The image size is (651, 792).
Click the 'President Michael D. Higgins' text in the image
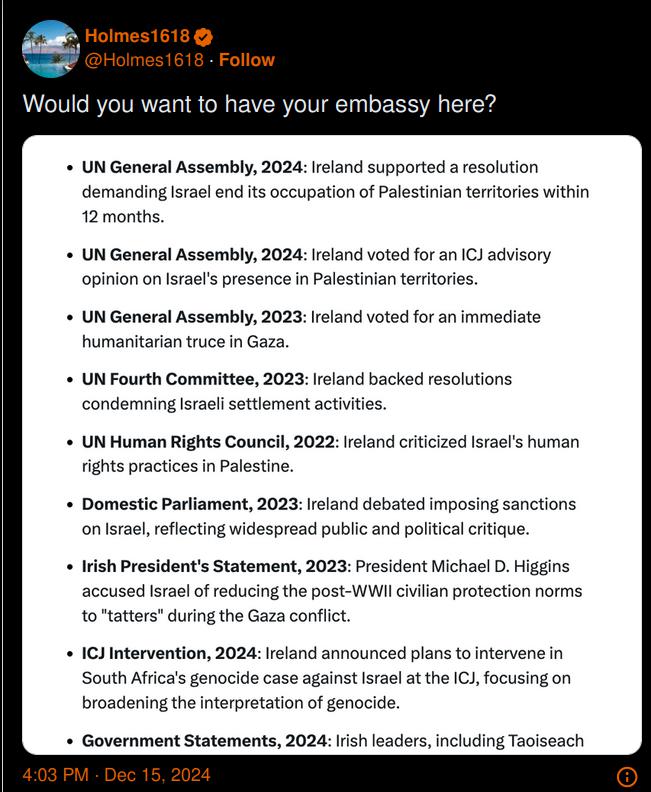click(462, 566)
